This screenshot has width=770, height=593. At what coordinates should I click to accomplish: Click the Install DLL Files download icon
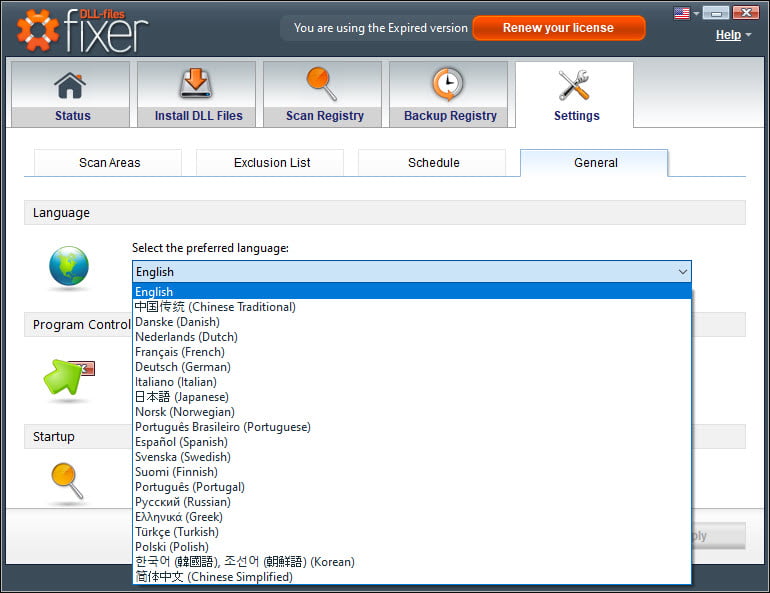coord(196,84)
